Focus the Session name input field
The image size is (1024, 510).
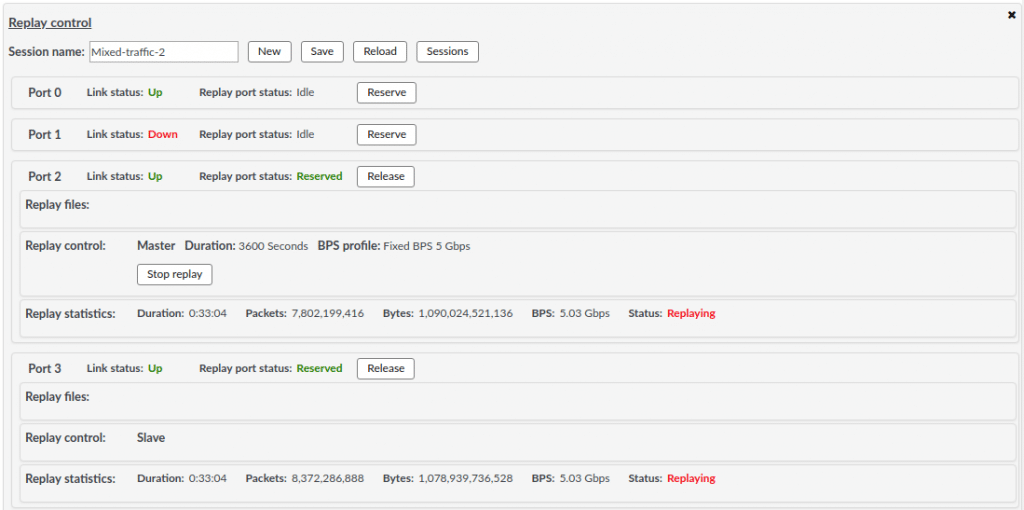coord(163,52)
